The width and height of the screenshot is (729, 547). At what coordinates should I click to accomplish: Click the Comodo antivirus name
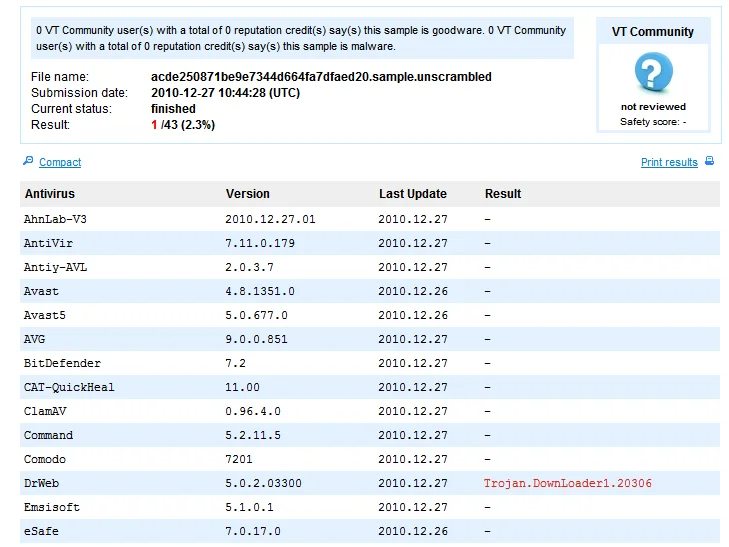[45, 459]
